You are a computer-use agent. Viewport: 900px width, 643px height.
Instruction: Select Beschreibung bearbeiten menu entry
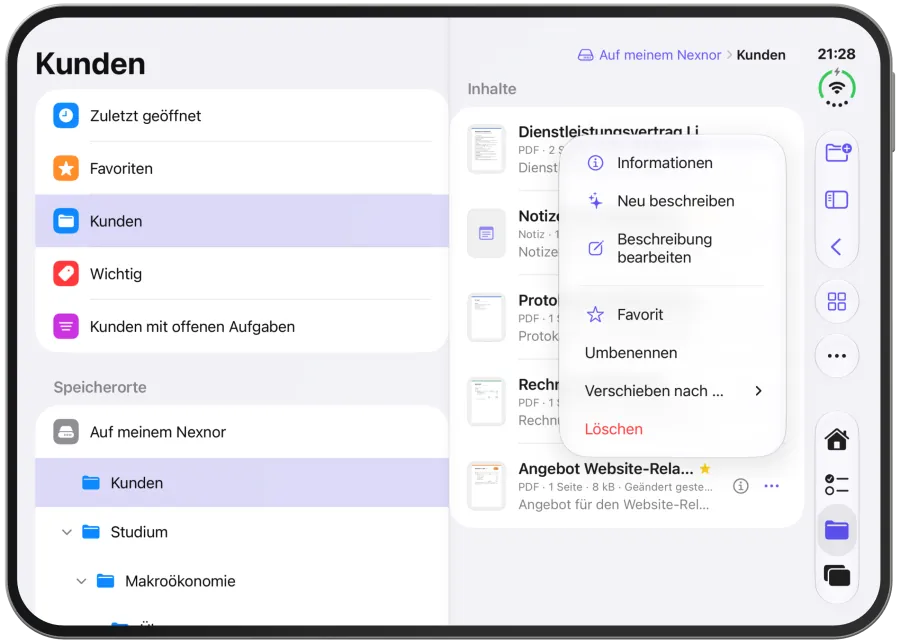point(672,248)
